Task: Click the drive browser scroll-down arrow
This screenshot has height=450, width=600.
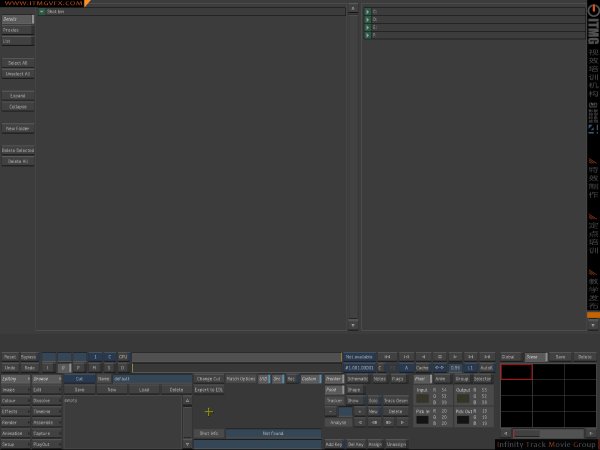Action: pos(593,325)
